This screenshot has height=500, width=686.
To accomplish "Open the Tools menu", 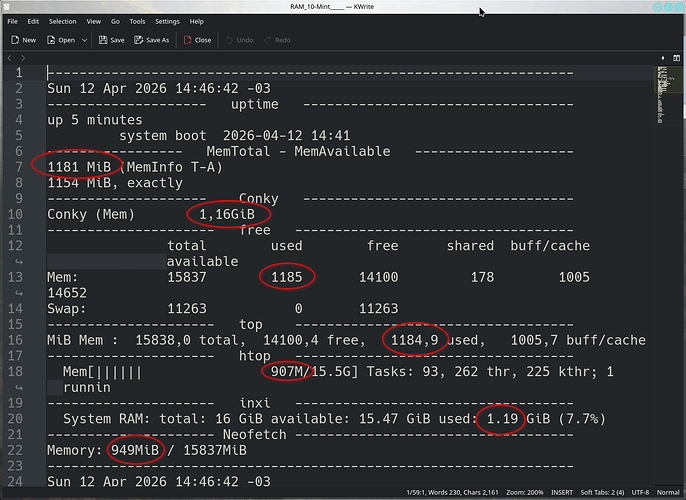I will pos(137,21).
